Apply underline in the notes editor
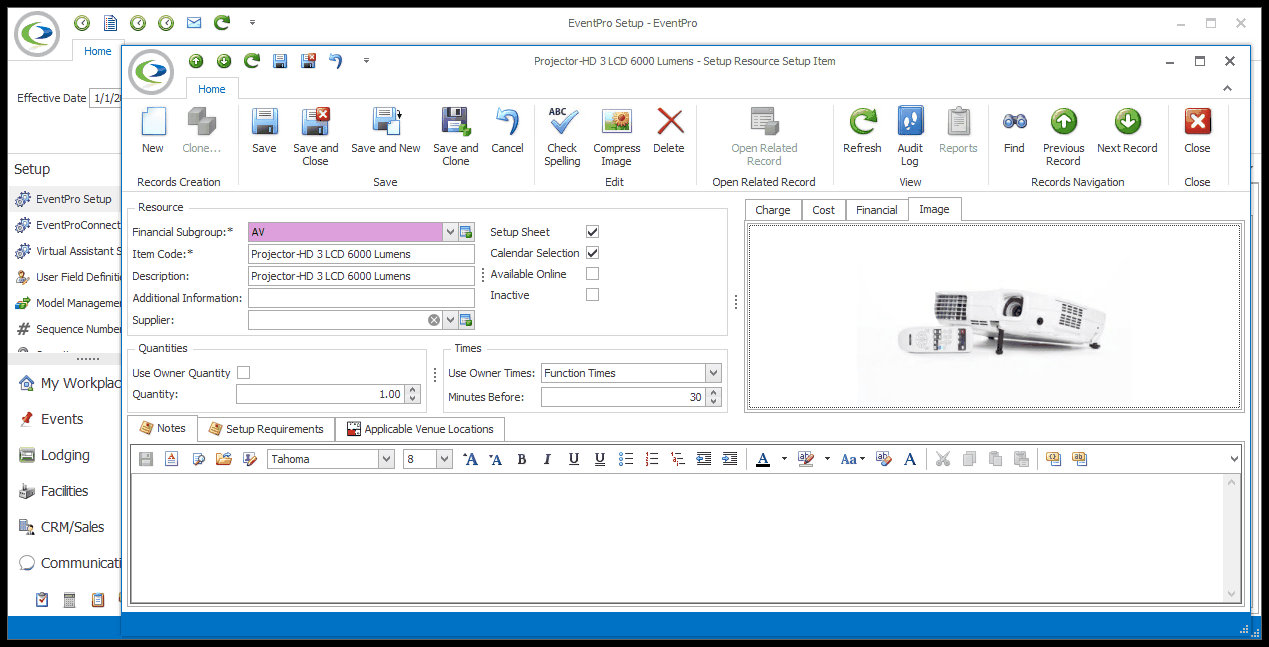 [573, 459]
